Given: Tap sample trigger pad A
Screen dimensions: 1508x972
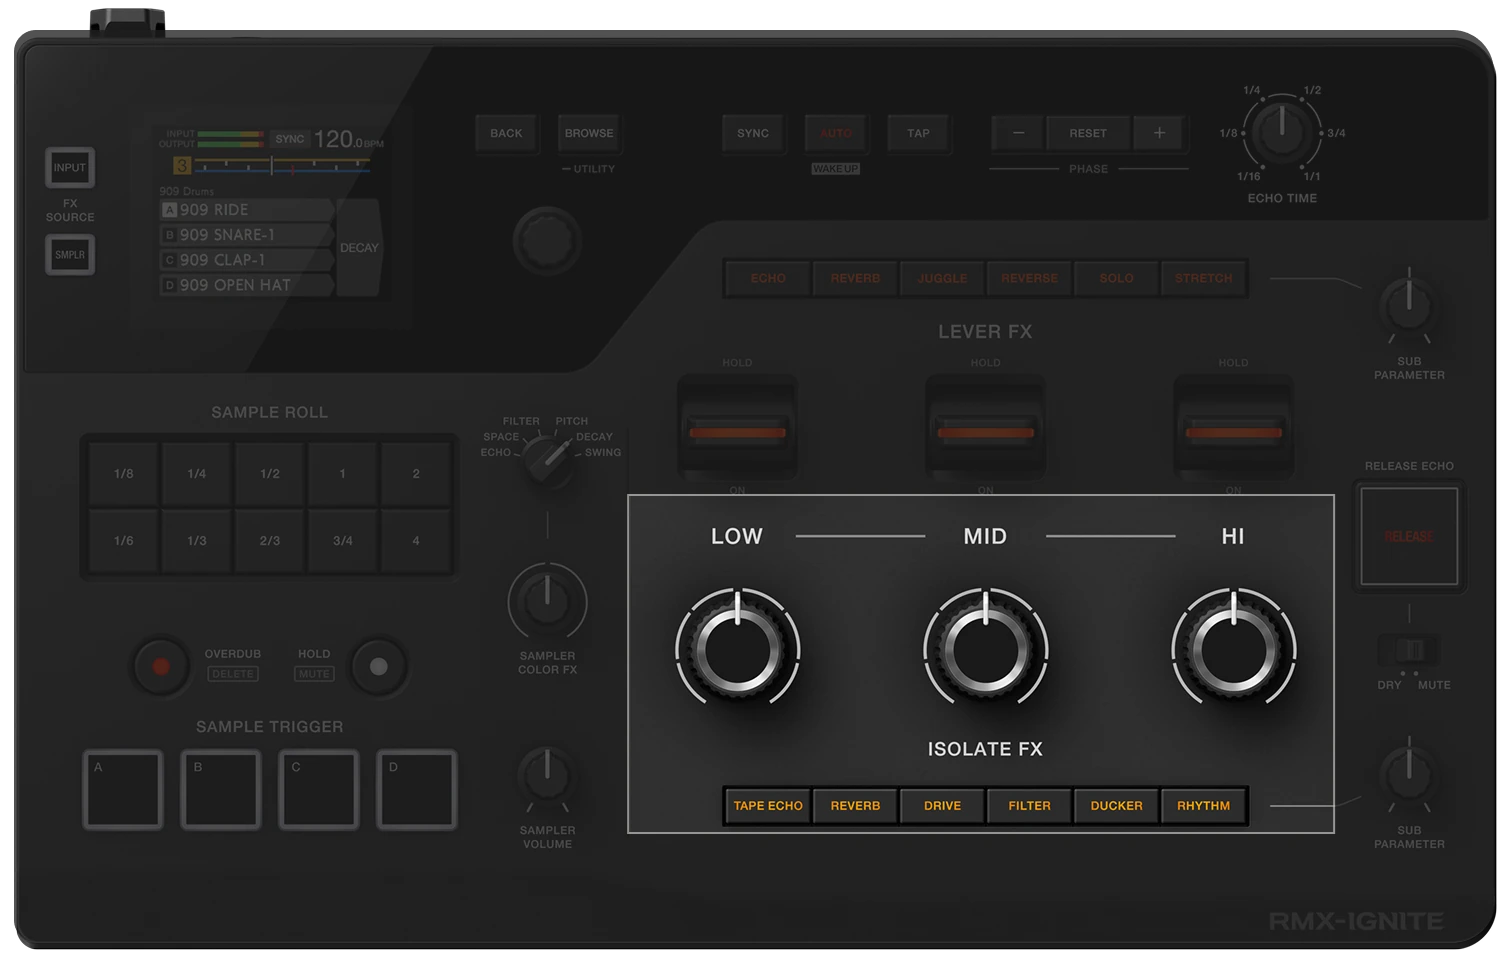Looking at the screenshot, I should 123,790.
